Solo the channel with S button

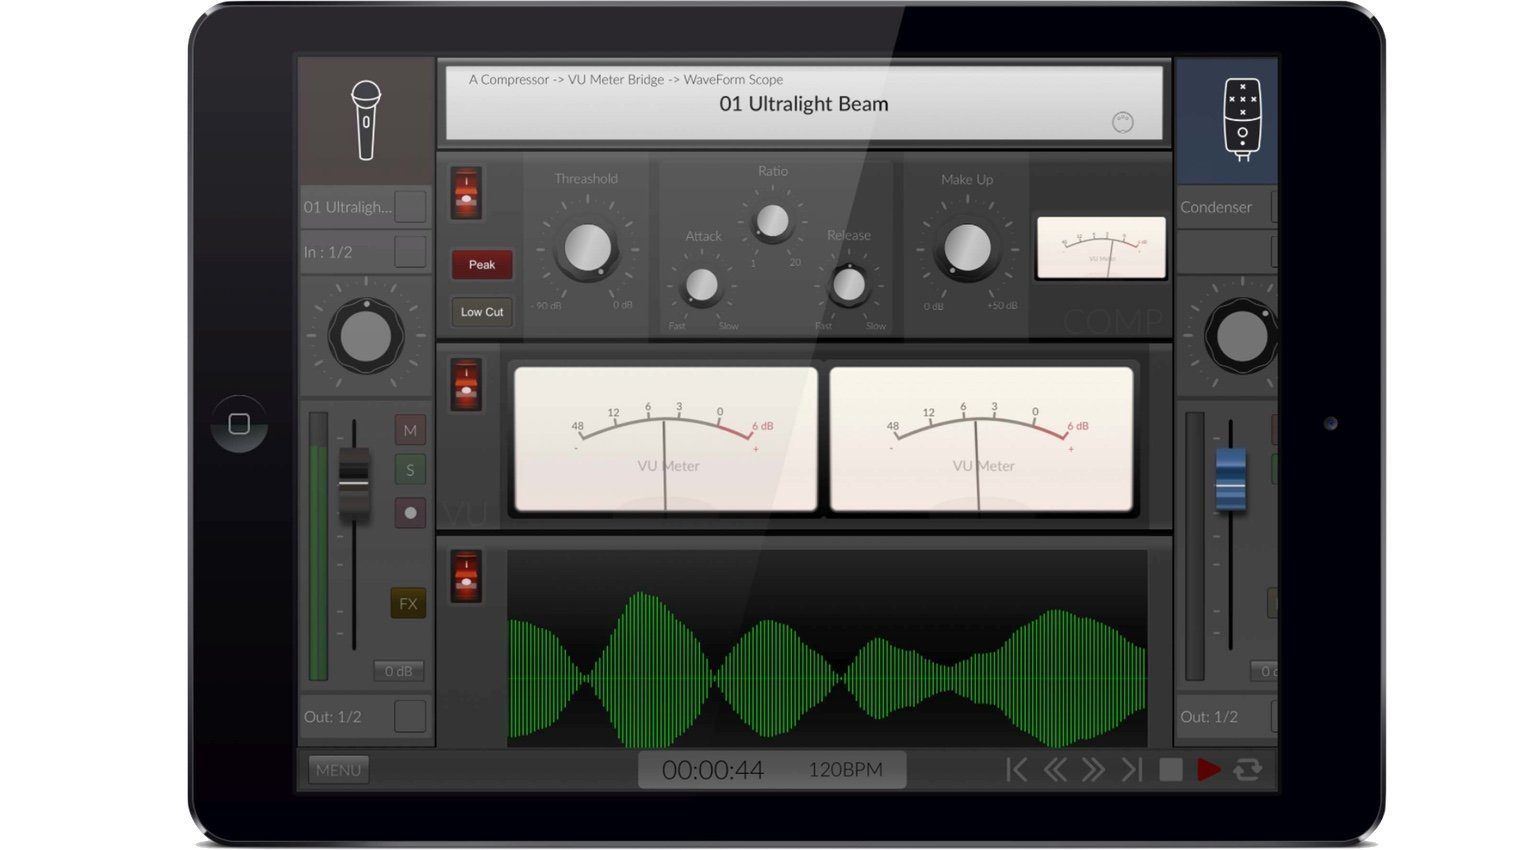coord(410,470)
